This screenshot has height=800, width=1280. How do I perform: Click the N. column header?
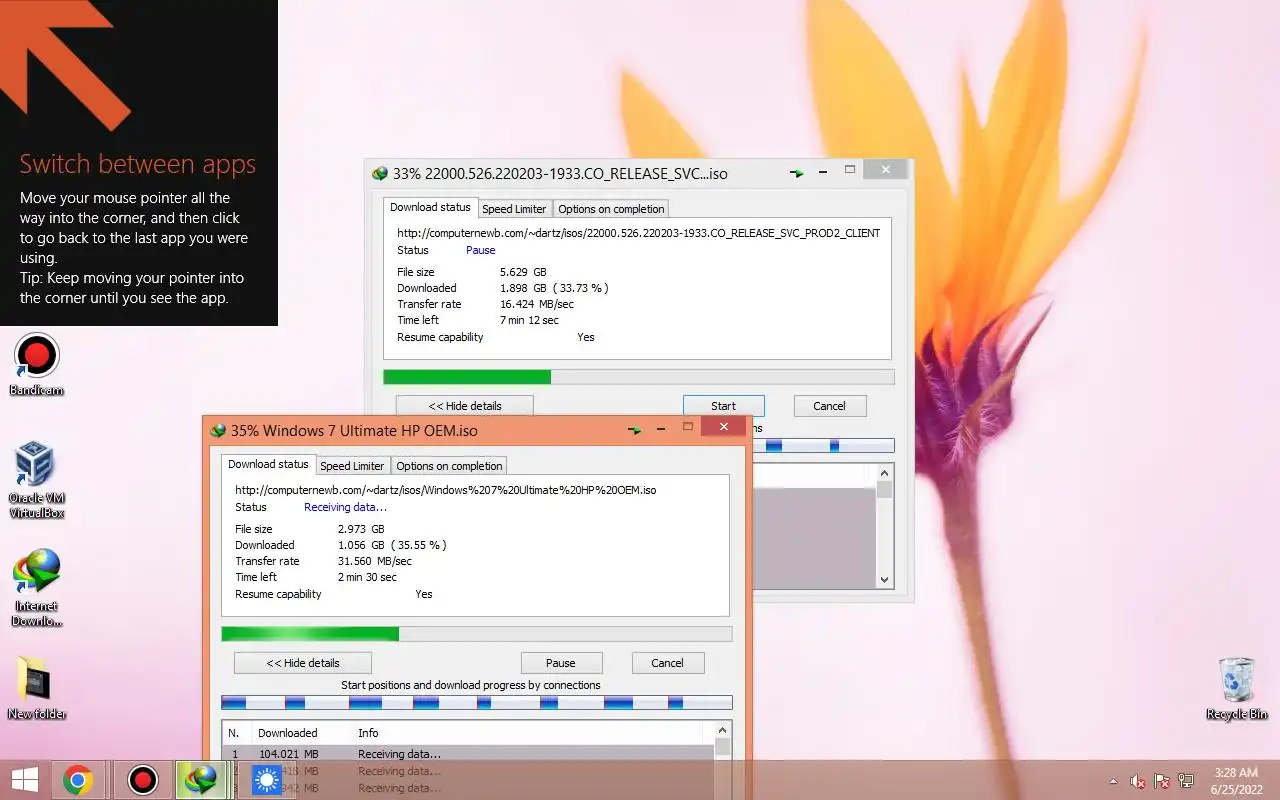[x=236, y=733]
